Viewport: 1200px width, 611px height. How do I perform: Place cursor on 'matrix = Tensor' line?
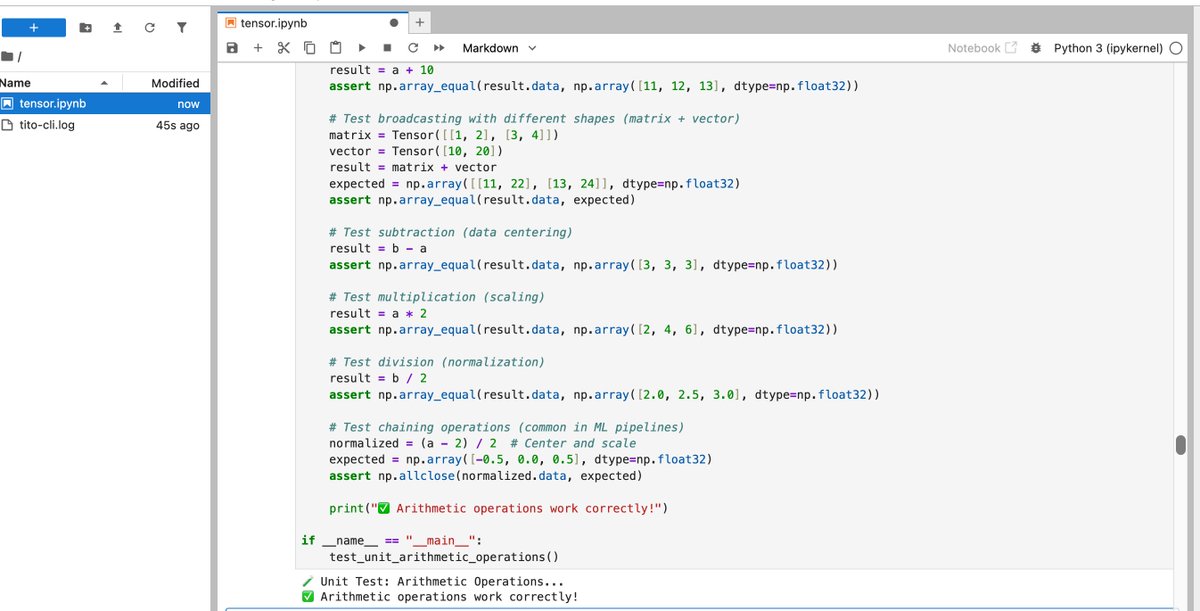(443, 135)
